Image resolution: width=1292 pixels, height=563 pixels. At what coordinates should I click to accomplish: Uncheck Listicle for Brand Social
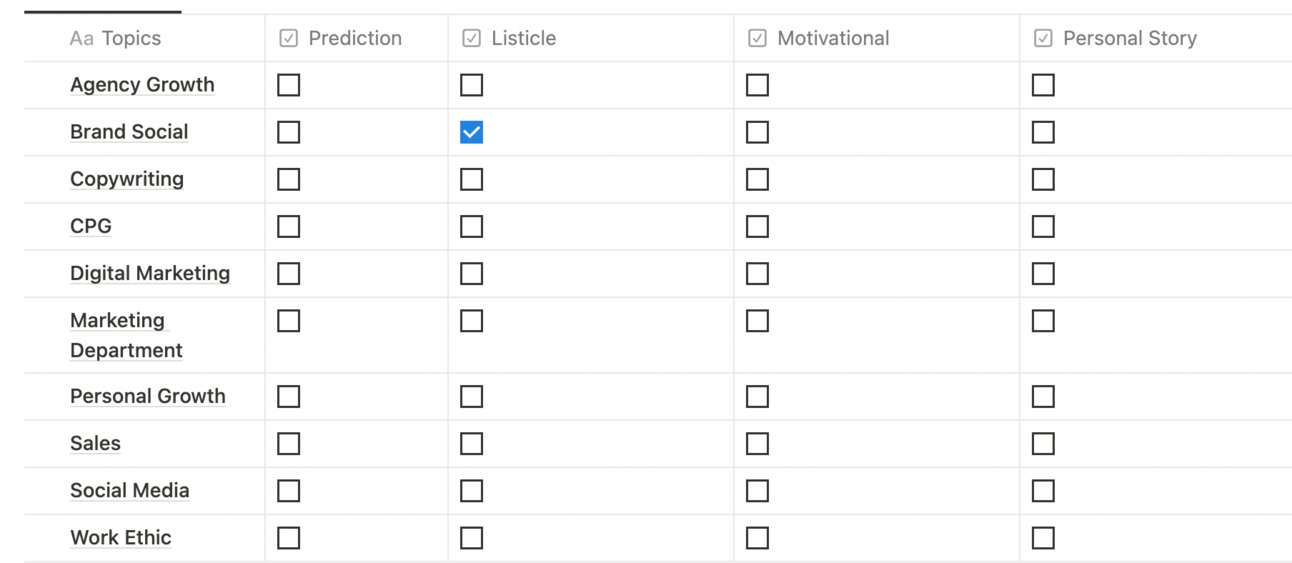[471, 132]
